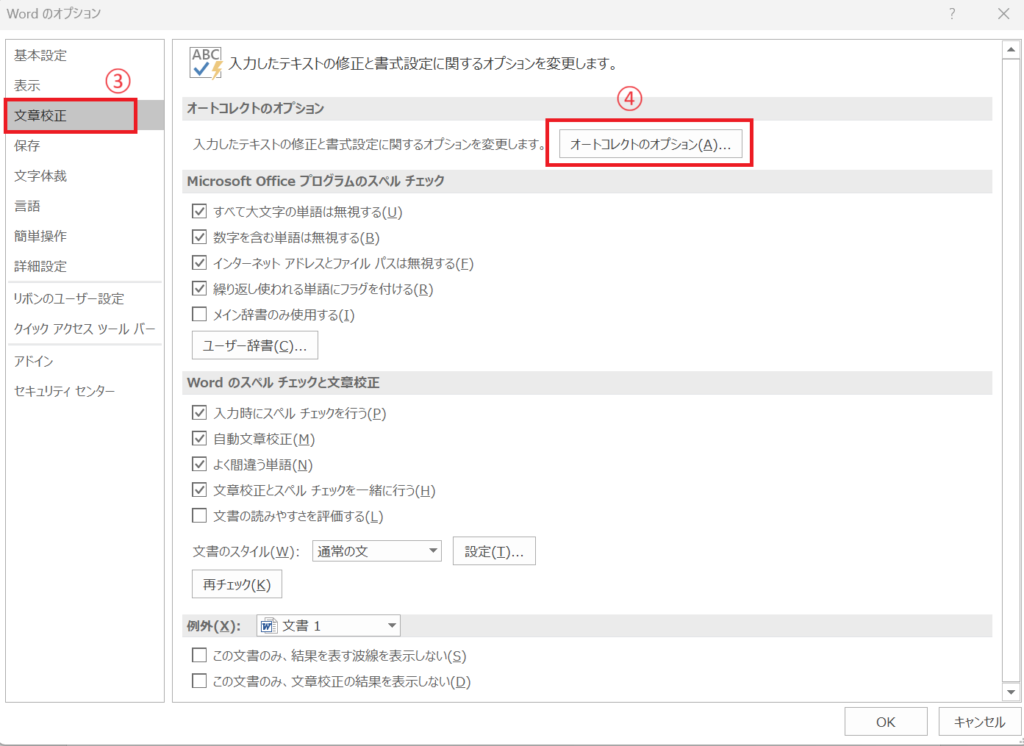
Task: Open クイック アクセス ツール バー settings
Action: coord(85,329)
